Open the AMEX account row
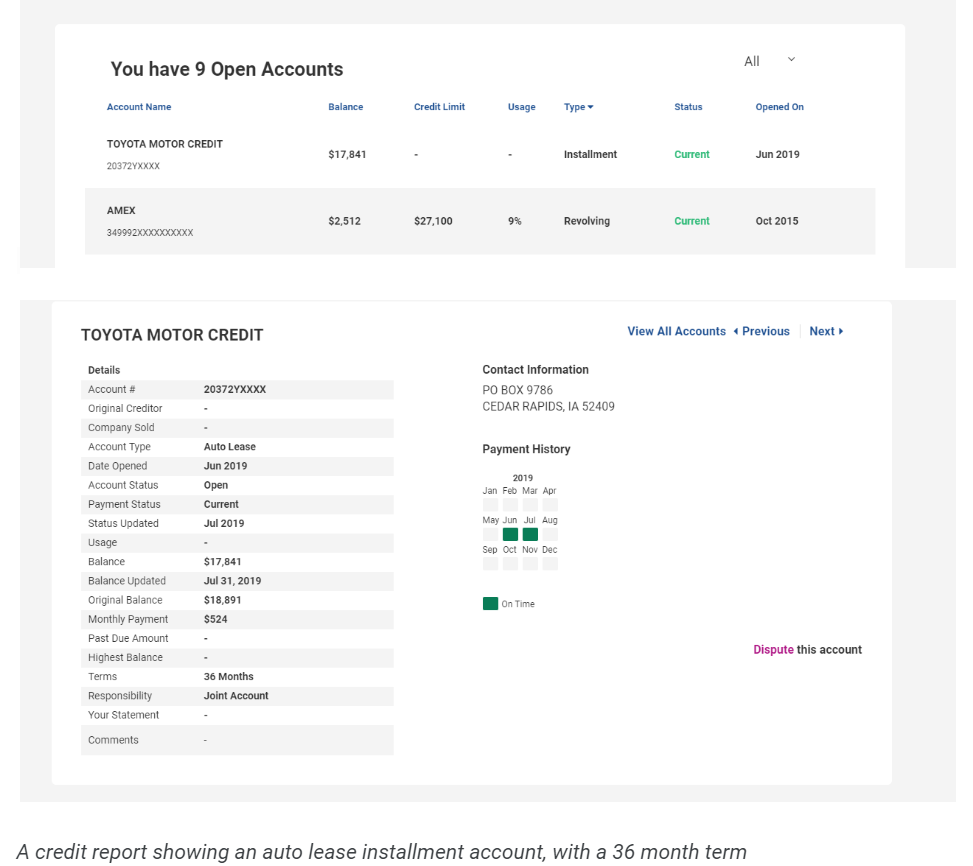The image size is (973, 866). point(480,221)
